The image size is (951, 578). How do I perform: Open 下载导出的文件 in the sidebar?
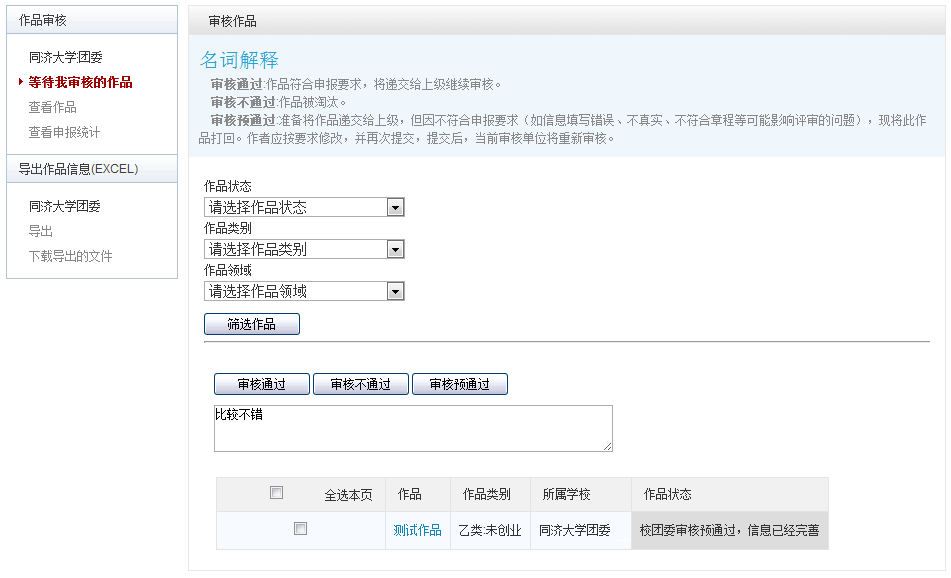(70, 256)
